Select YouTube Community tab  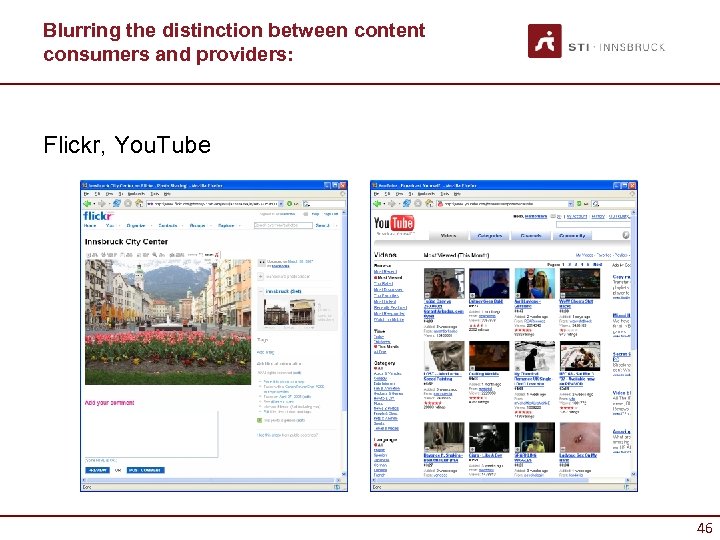click(x=572, y=236)
